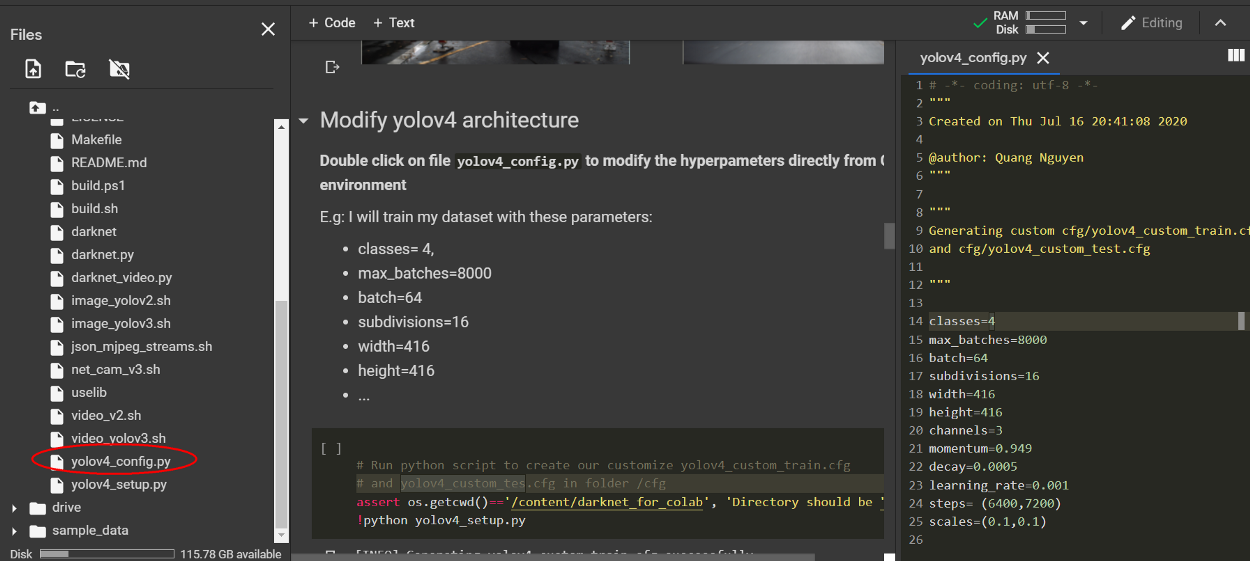The image size is (1250, 561).
Task: Run the cell containing python yolov4_setup.py
Action: click(331, 449)
